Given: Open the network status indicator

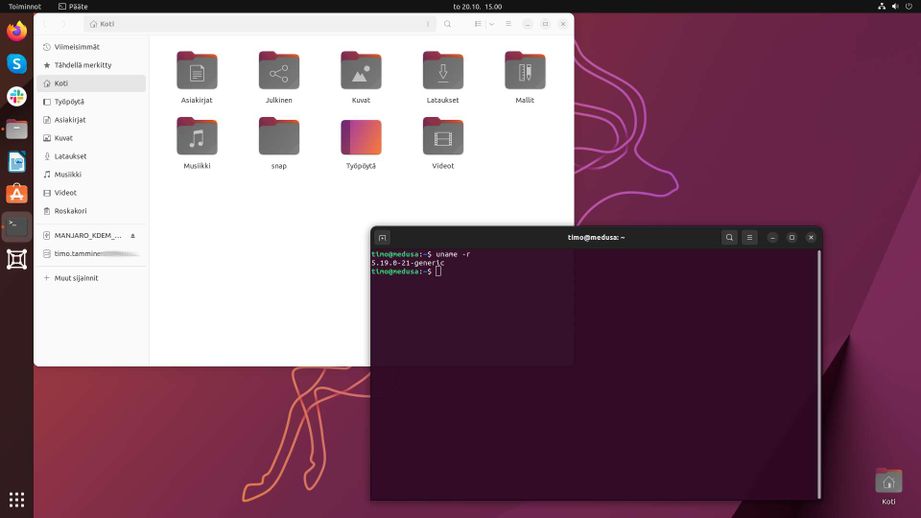Looking at the screenshot, I should 881,6.
